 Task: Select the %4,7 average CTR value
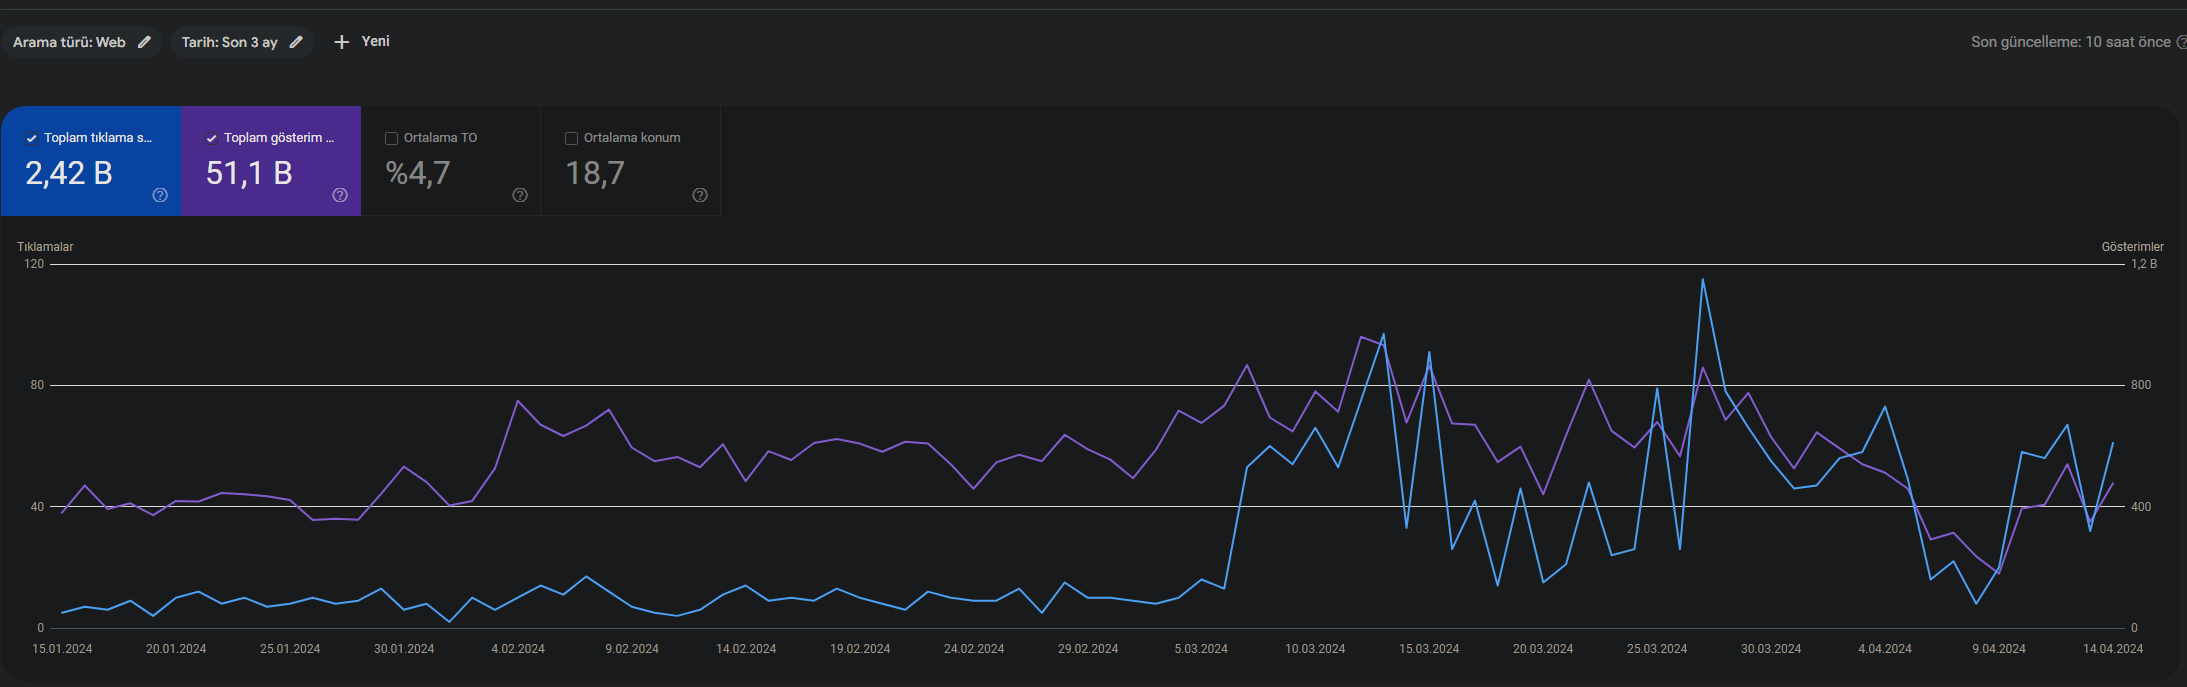(418, 174)
